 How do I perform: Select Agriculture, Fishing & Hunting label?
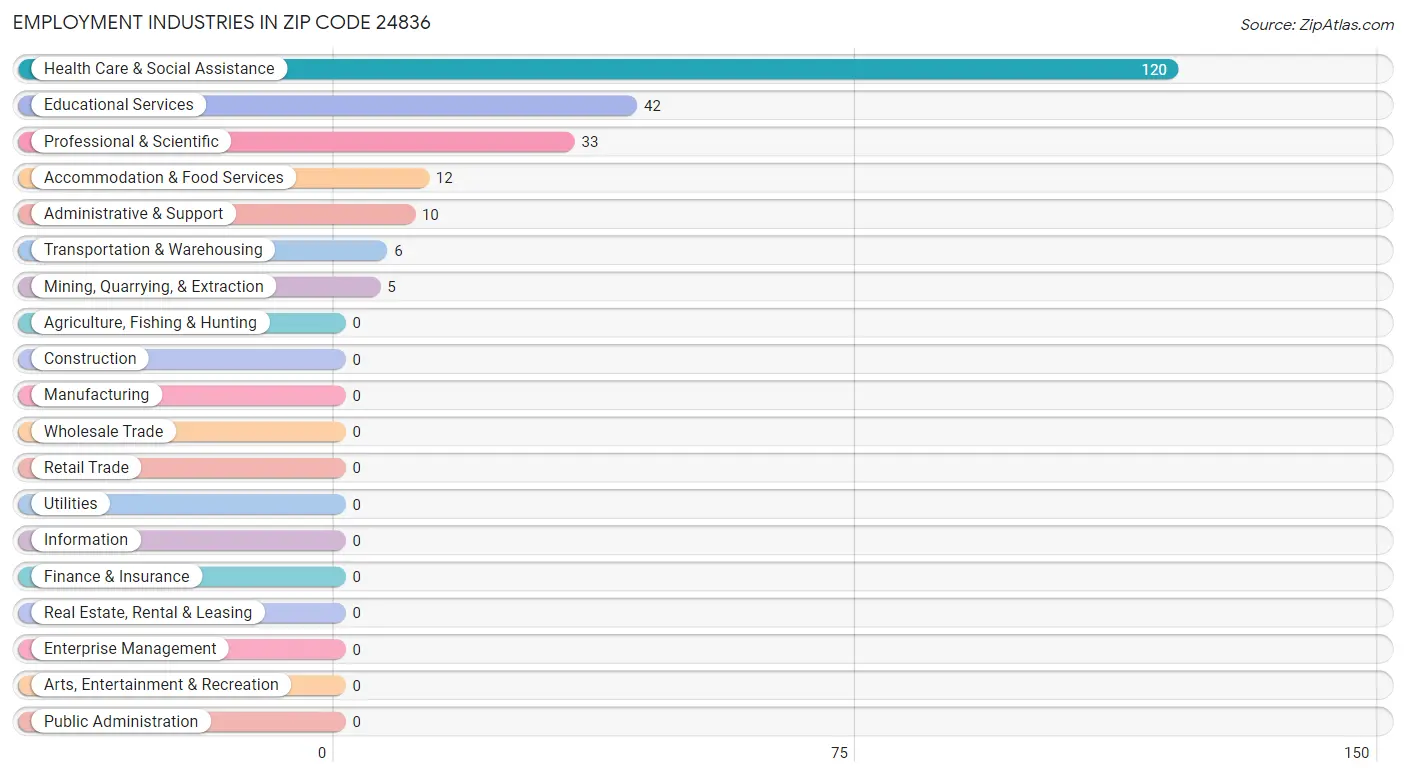pyautogui.click(x=150, y=322)
